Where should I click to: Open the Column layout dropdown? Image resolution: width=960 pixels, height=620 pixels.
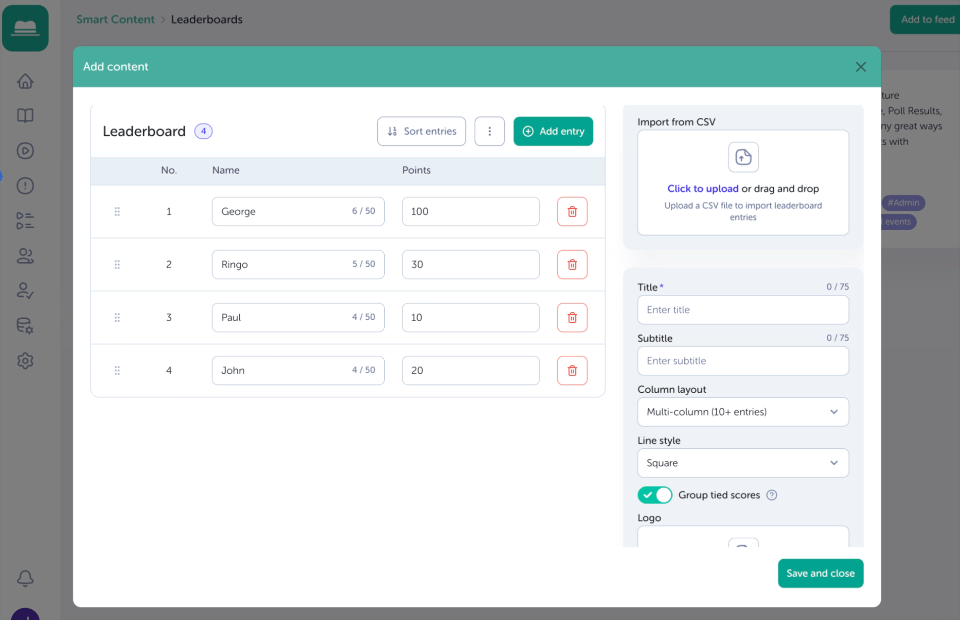coord(743,412)
